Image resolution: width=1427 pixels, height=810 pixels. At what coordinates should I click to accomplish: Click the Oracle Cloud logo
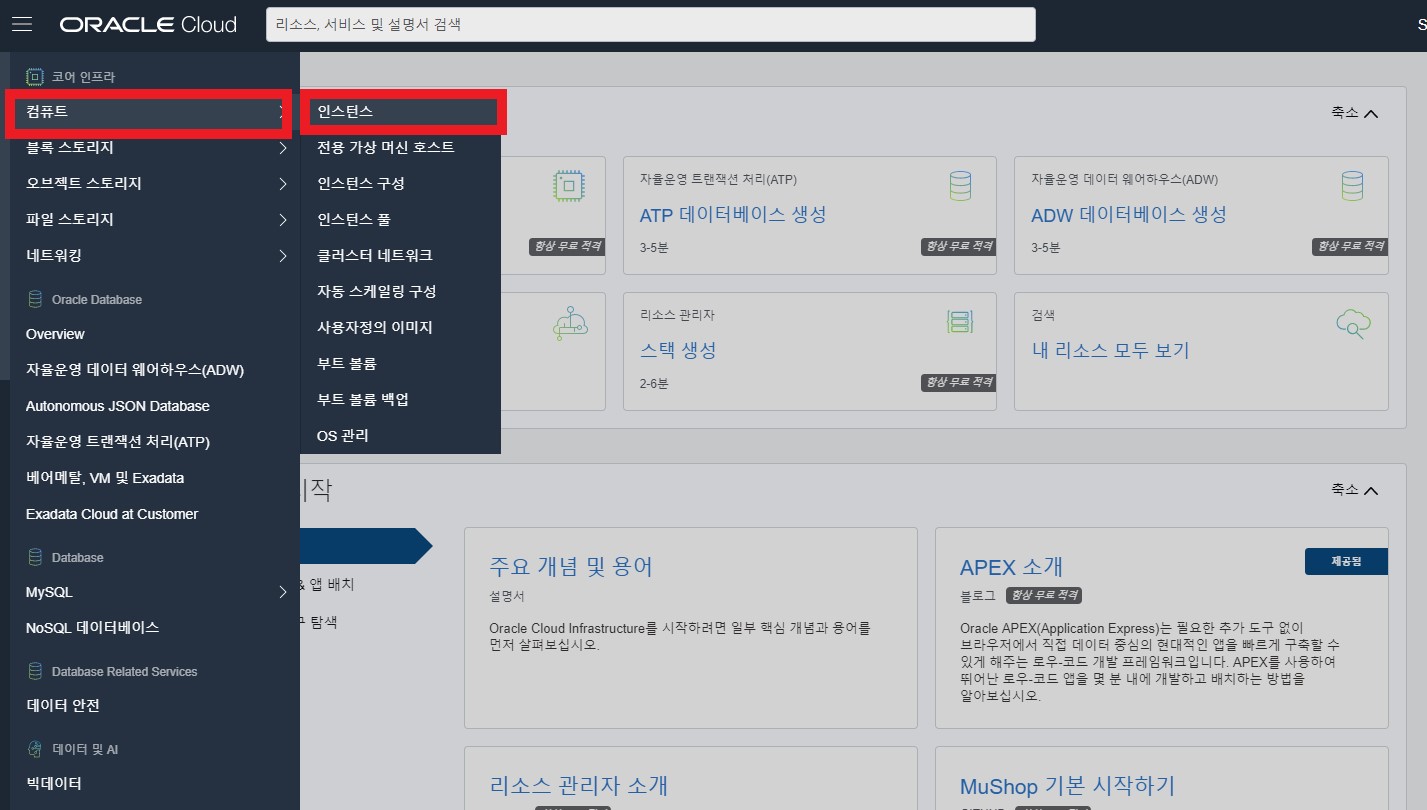click(x=148, y=25)
